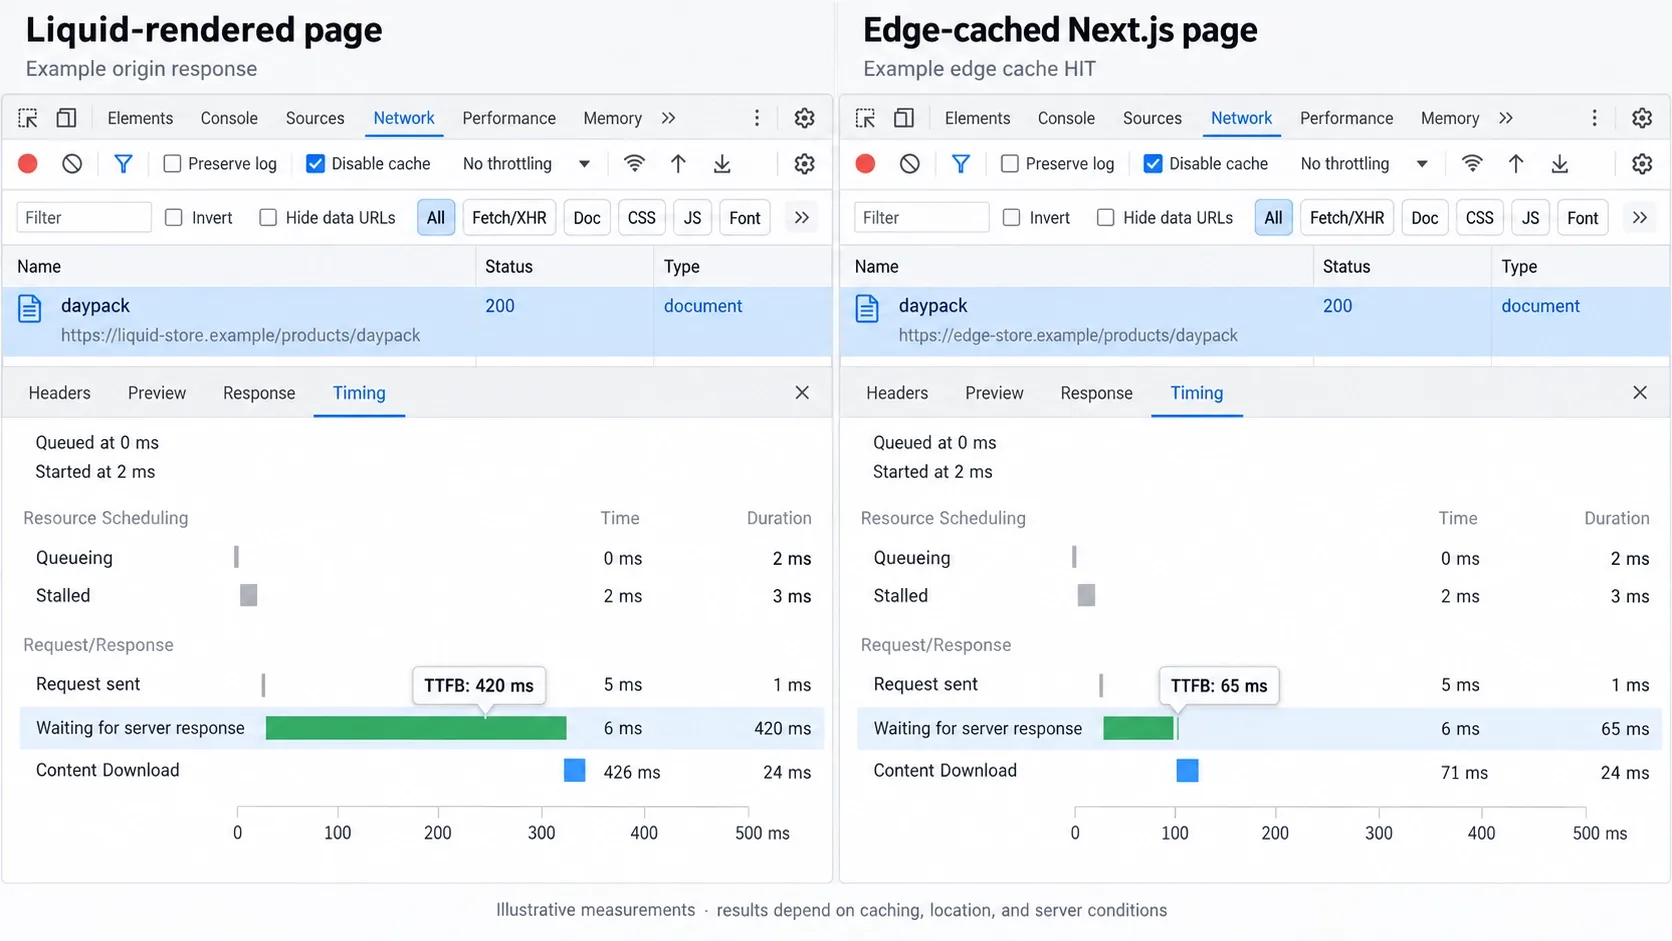Viewport: 1672px width, 941px height.
Task: Filter by Doc in Edge-cached panel
Action: (x=1425, y=217)
